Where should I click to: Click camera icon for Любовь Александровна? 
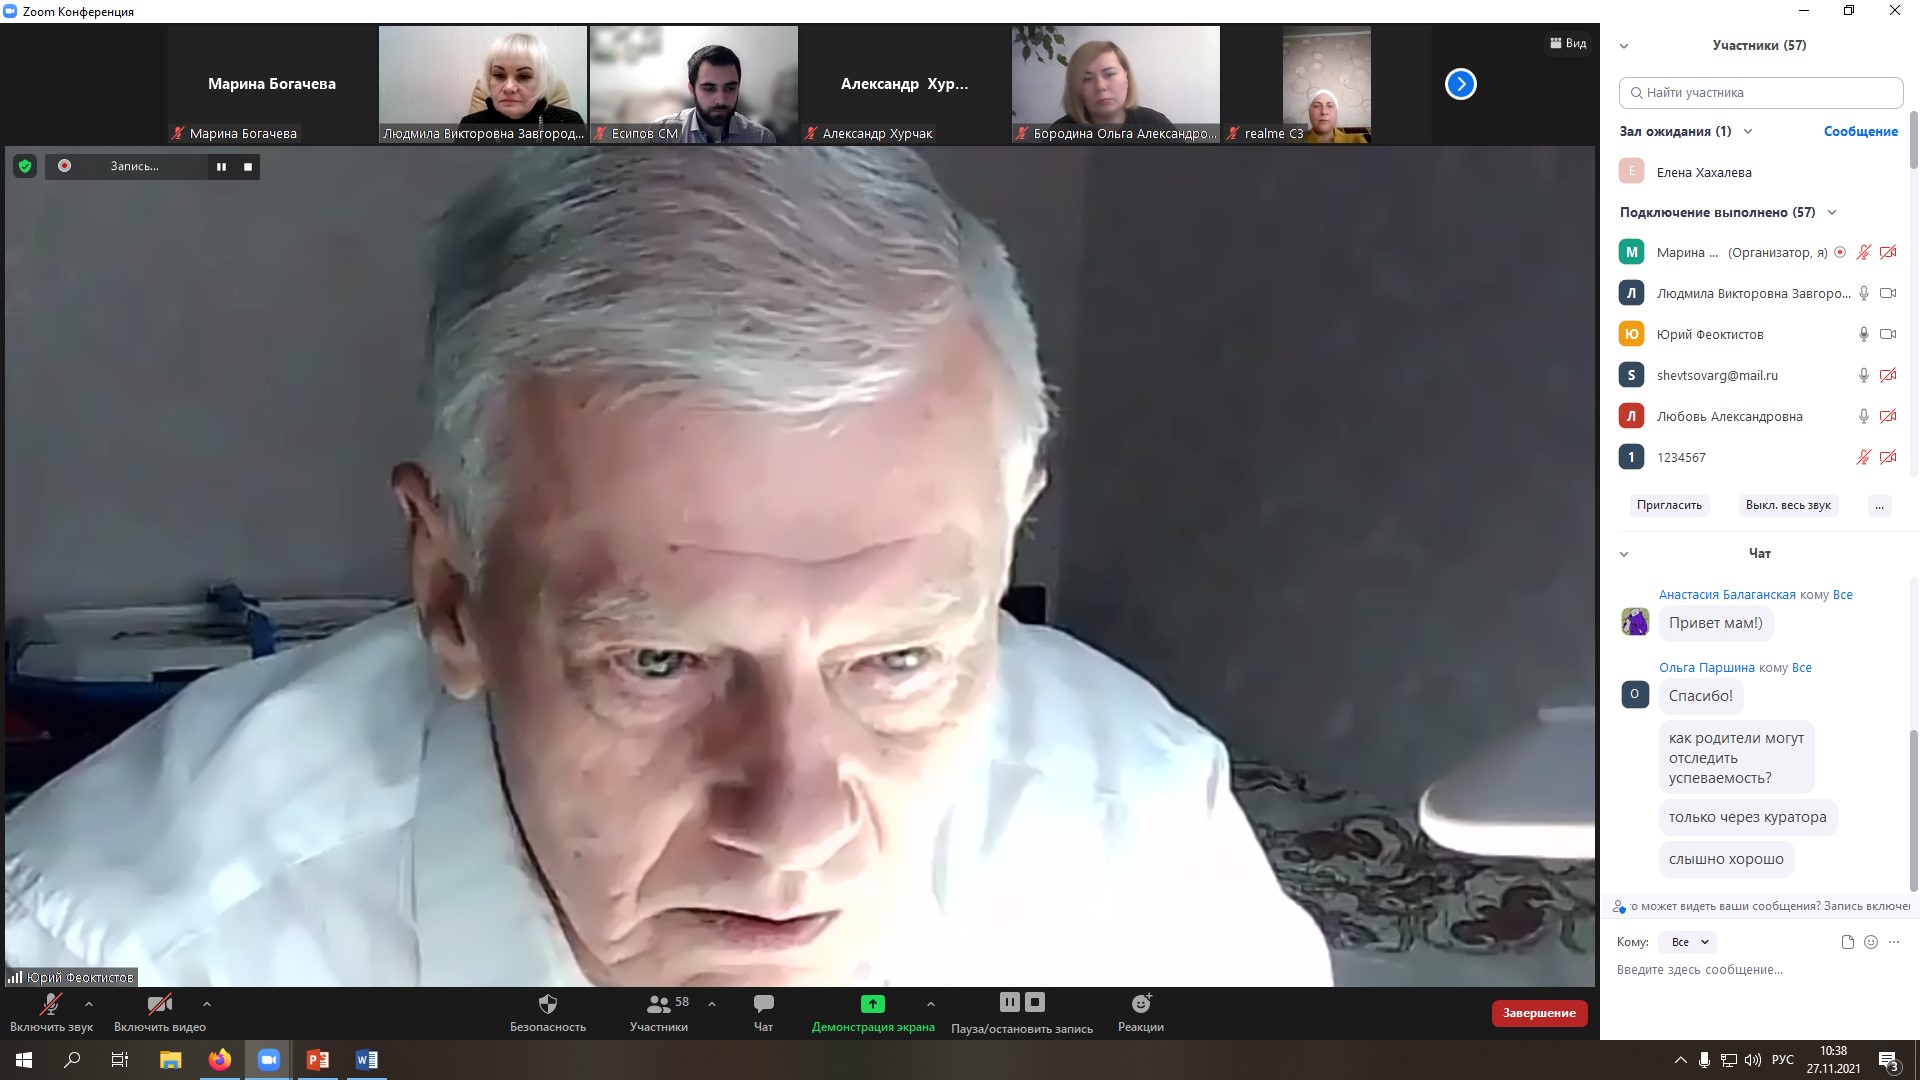click(1888, 417)
